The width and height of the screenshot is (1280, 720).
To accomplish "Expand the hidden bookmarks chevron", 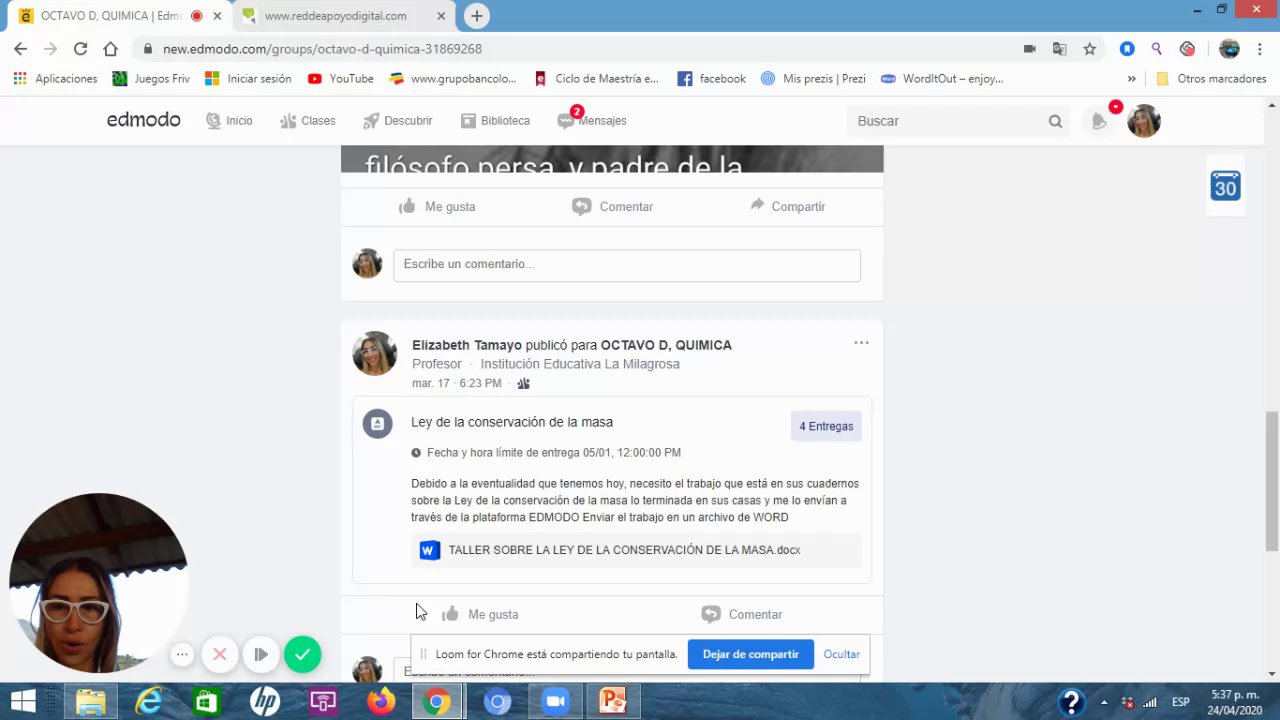I will pos(1131,78).
